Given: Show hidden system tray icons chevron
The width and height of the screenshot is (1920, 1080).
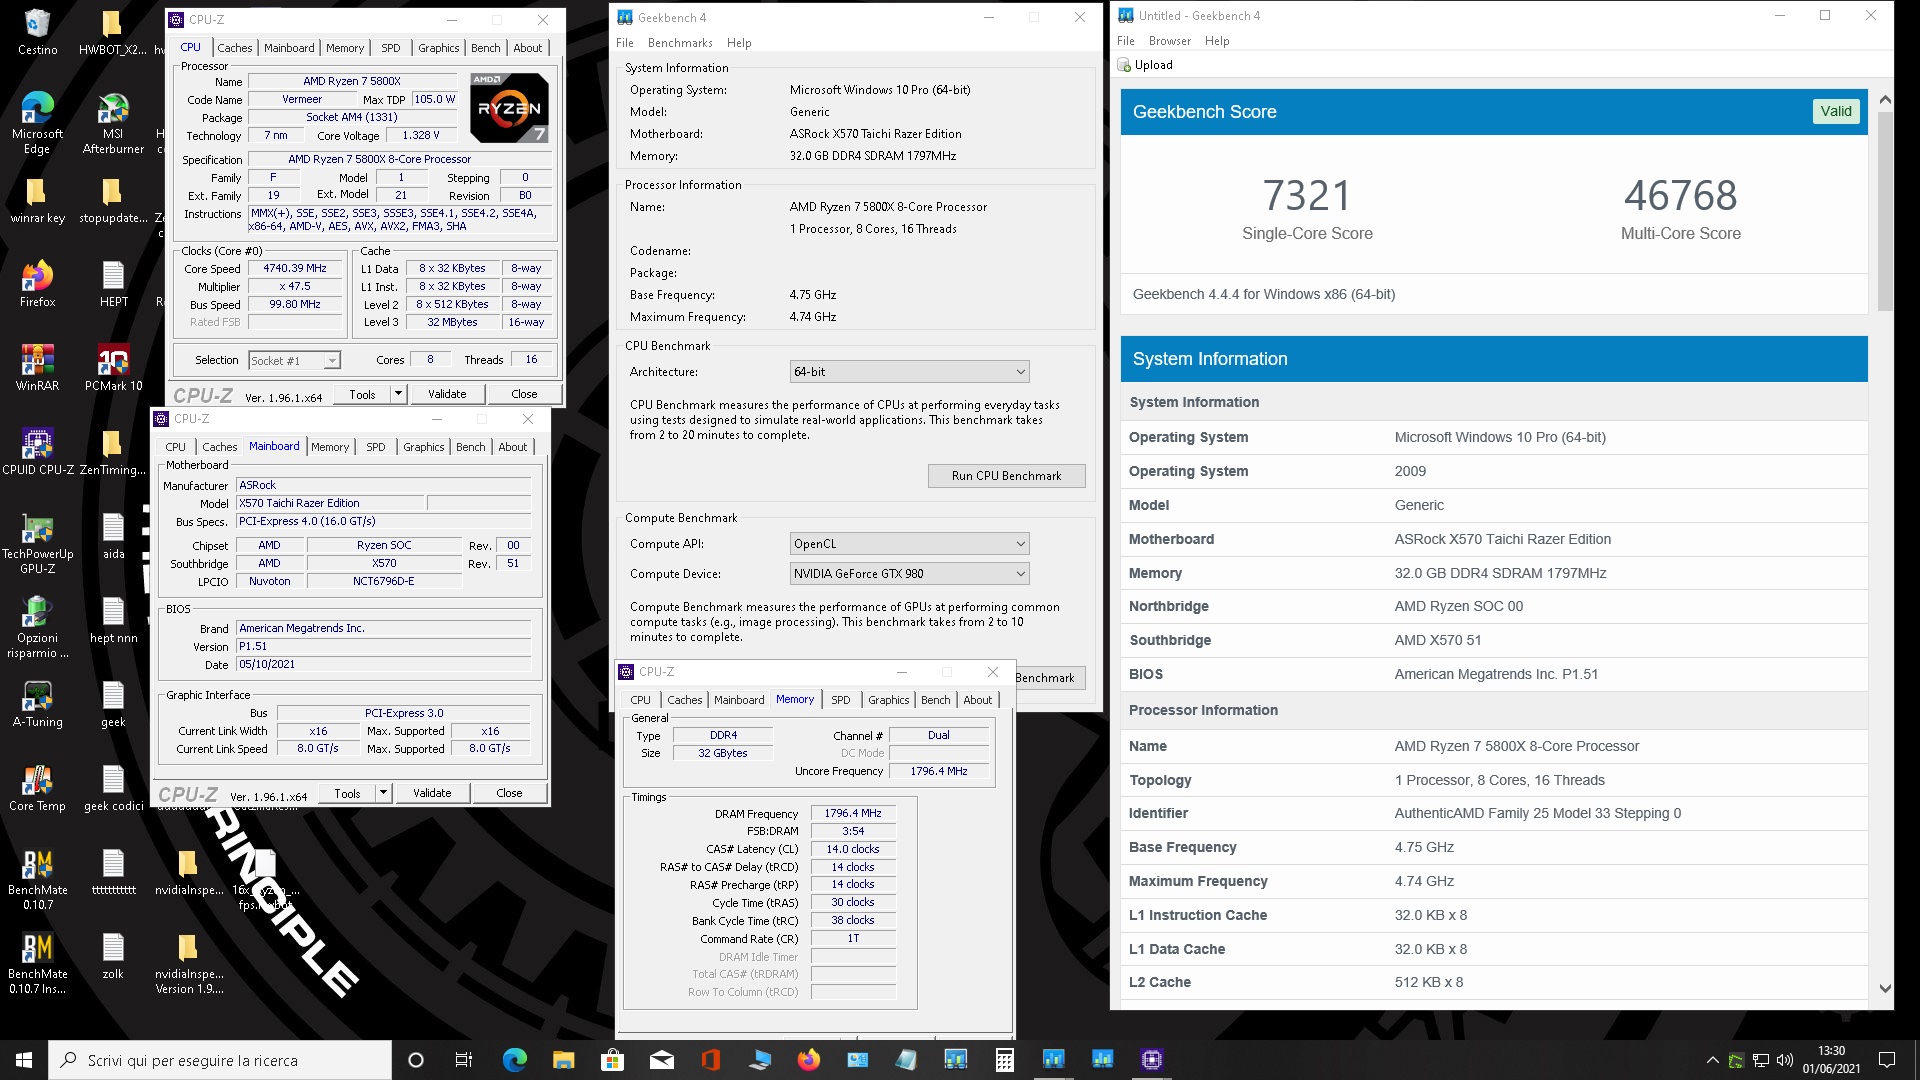Looking at the screenshot, I should tap(1712, 1060).
